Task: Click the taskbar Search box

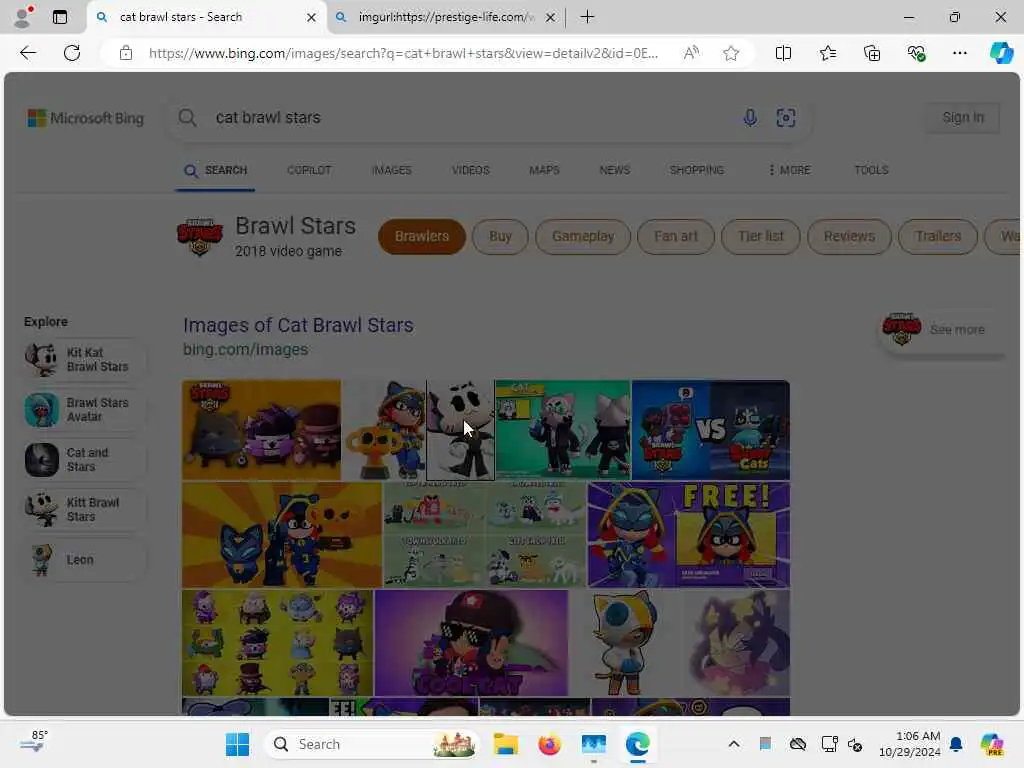Action: point(372,744)
